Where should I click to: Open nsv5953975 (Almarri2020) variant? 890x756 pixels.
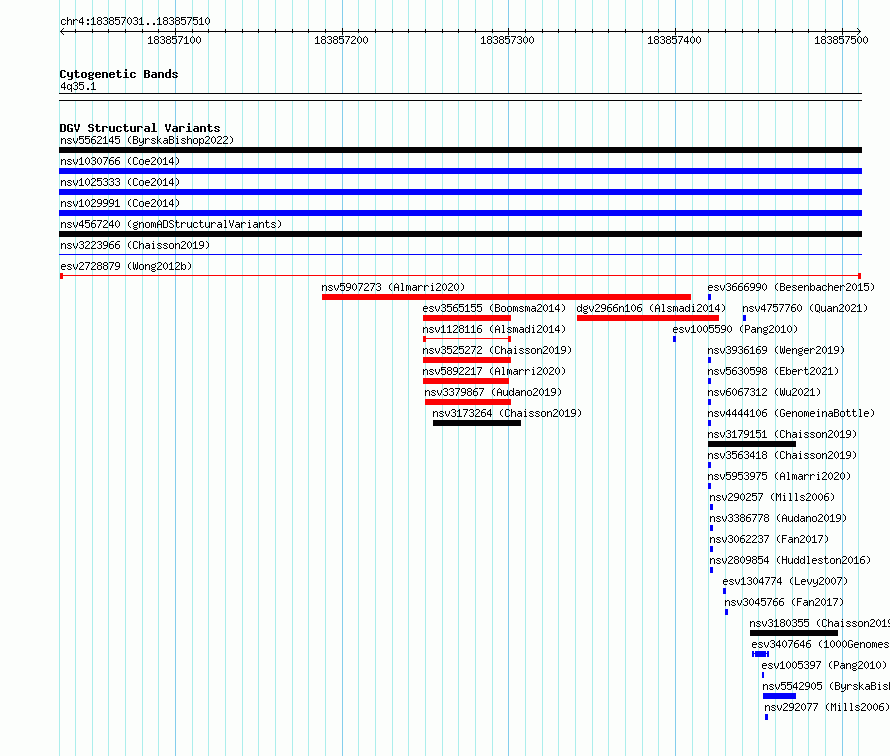pyautogui.click(x=779, y=476)
